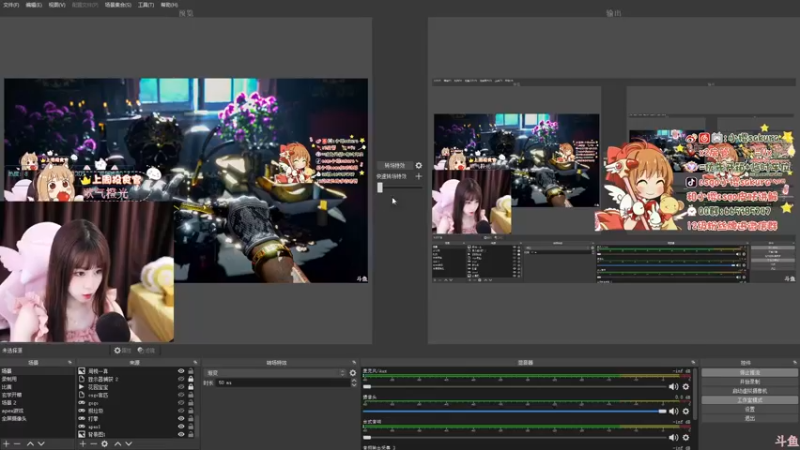Adjust 摄像头 volume slider handle
This screenshot has width=800, height=450.
pos(662,411)
